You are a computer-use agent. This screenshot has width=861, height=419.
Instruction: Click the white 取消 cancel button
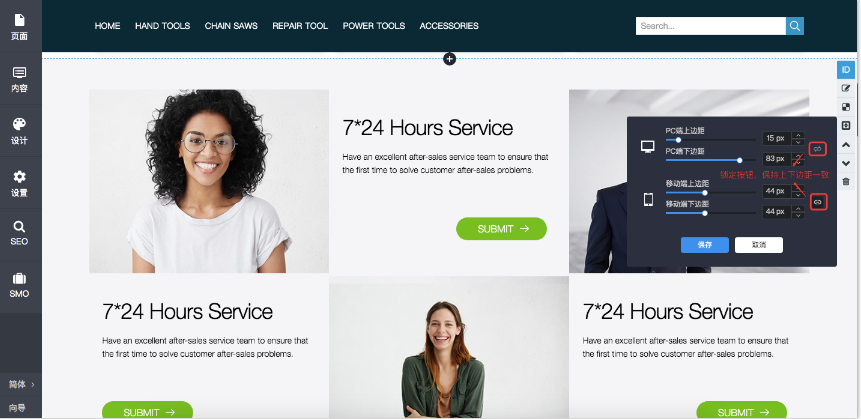pos(759,245)
